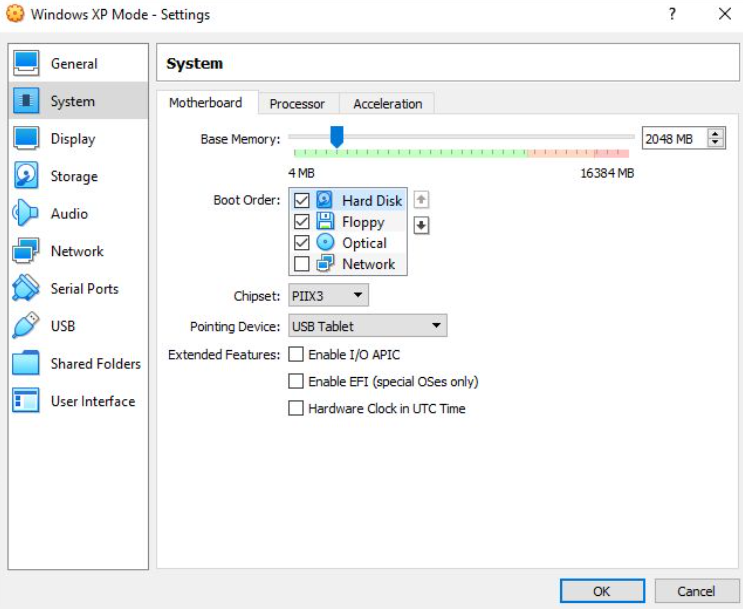
Task: Open Audio speaker icon
Action: click(x=25, y=213)
